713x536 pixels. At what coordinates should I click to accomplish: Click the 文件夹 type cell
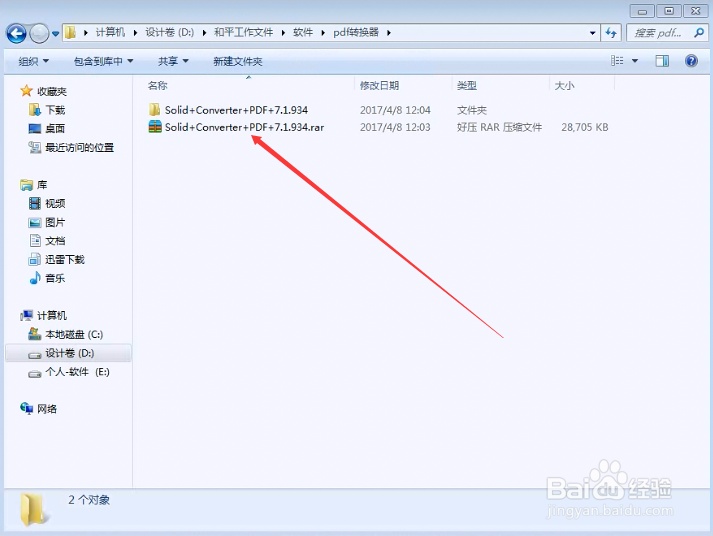(x=472, y=110)
